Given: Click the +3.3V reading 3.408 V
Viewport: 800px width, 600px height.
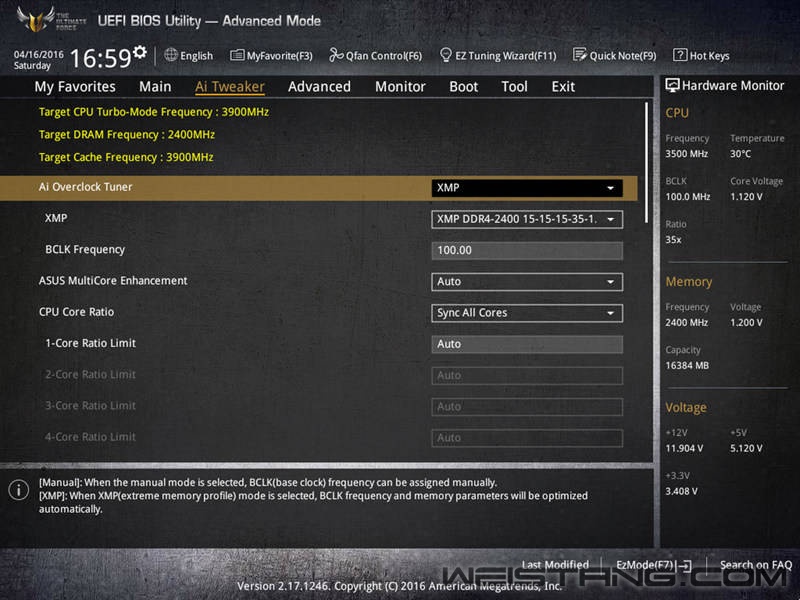Looking at the screenshot, I should pyautogui.click(x=682, y=491).
